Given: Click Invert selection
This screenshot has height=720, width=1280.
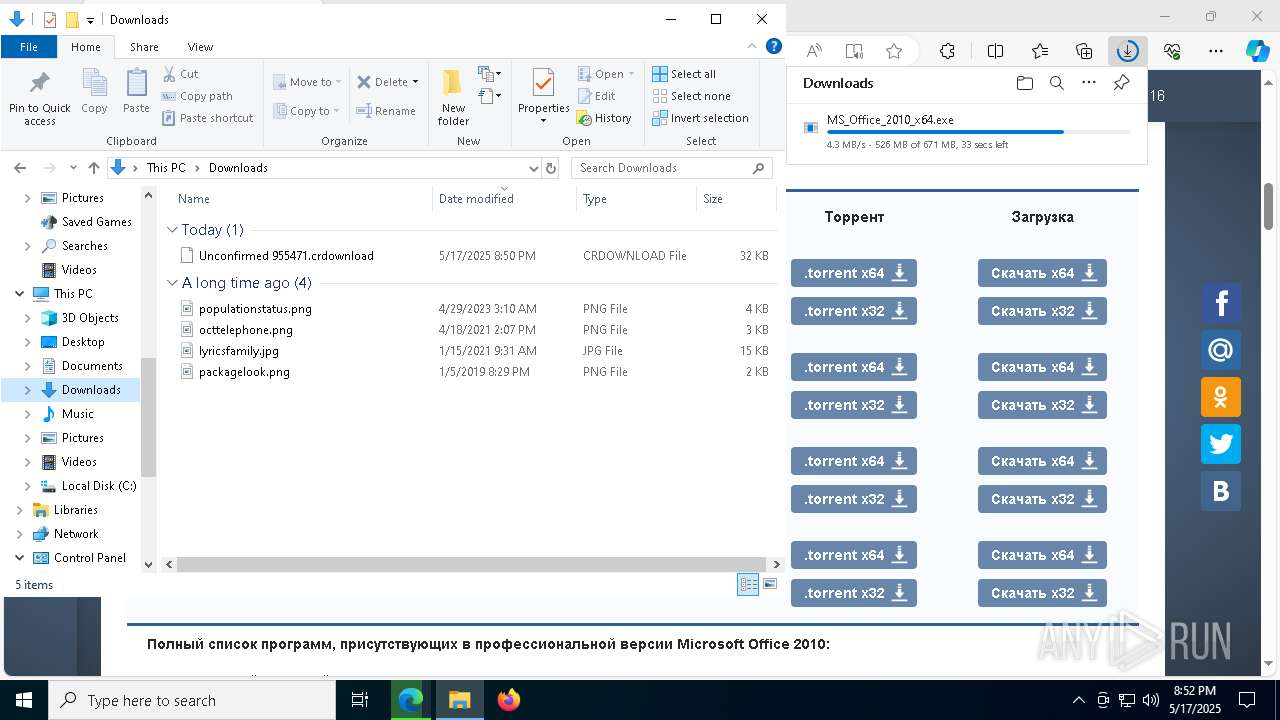Looking at the screenshot, I should coord(700,118).
